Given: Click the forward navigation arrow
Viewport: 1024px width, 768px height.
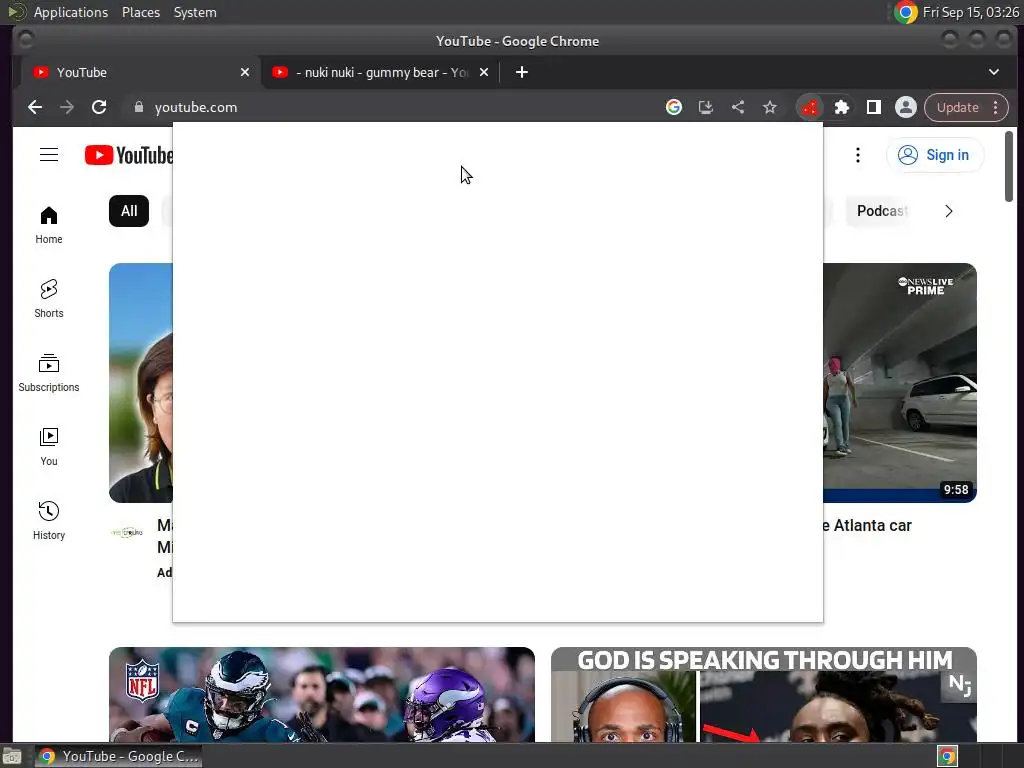Looking at the screenshot, I should tap(67, 107).
